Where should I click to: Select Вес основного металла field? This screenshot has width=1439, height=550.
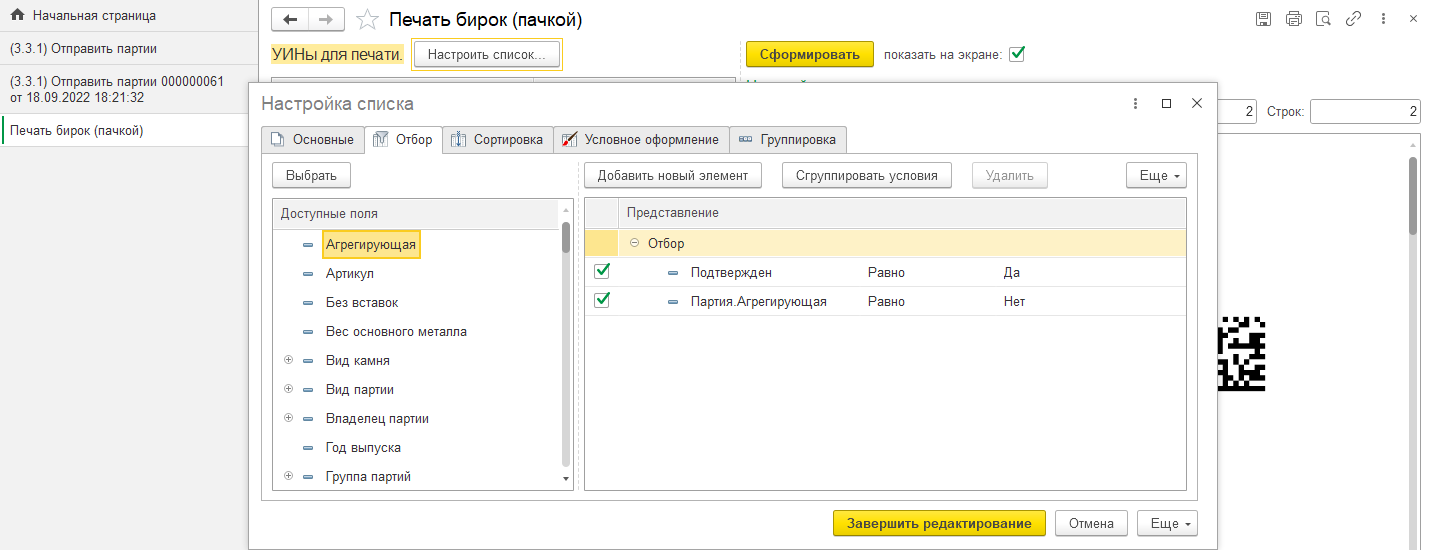click(x=396, y=331)
